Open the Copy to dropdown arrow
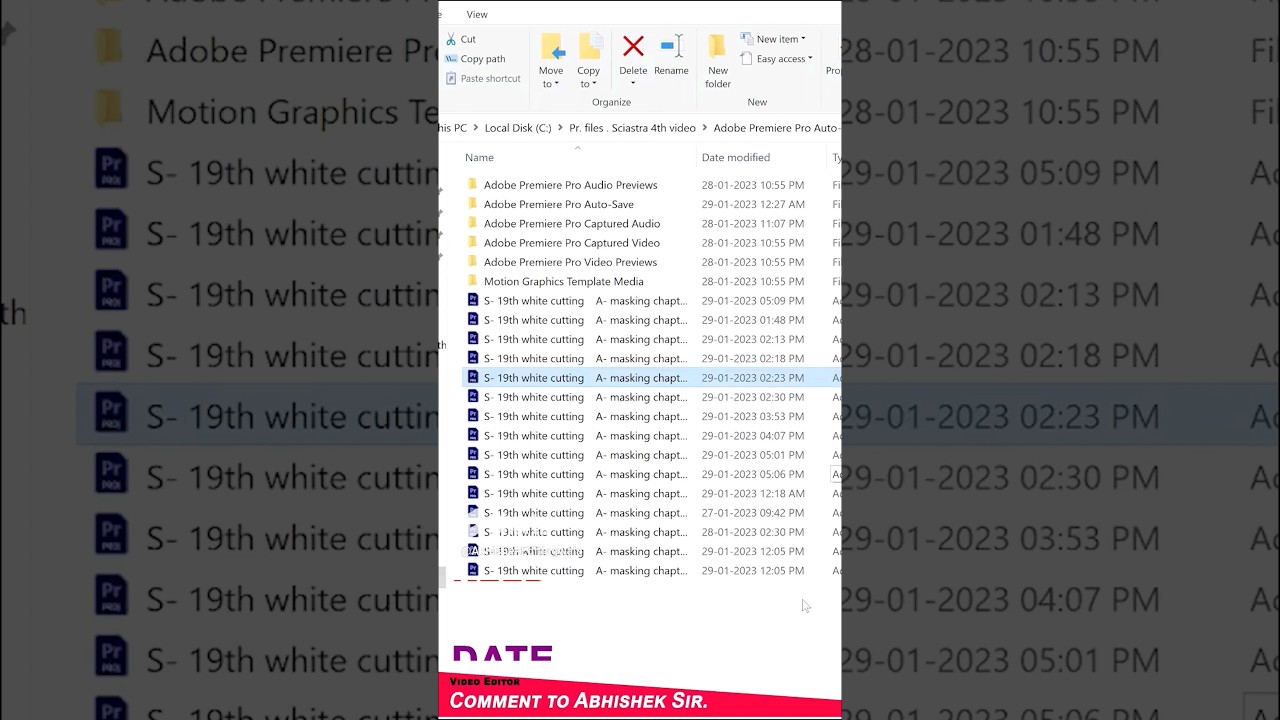The image size is (1280, 720). (x=595, y=85)
